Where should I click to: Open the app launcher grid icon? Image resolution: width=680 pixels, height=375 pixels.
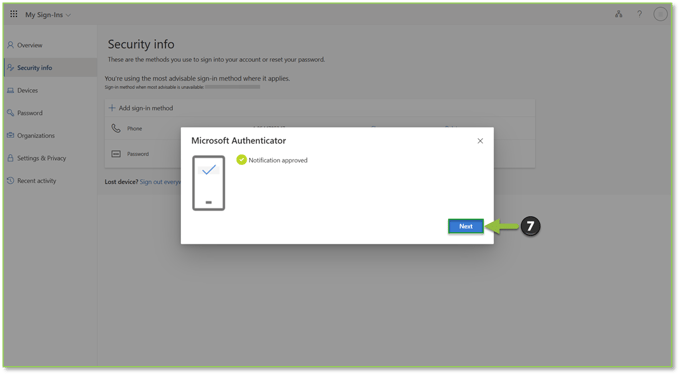pos(14,14)
